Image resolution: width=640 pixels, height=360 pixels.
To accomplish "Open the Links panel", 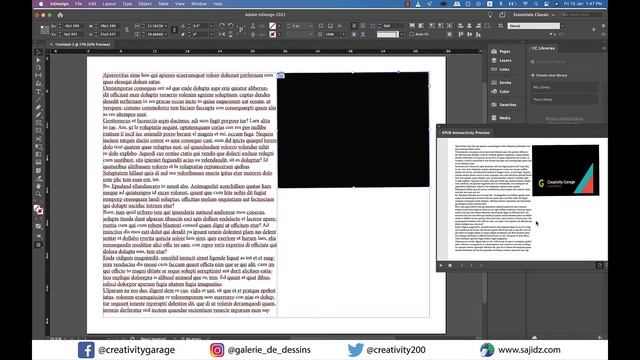I will (500, 69).
